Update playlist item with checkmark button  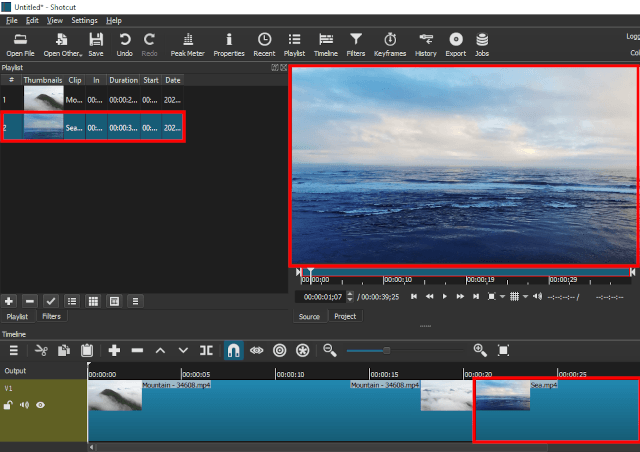[51, 301]
